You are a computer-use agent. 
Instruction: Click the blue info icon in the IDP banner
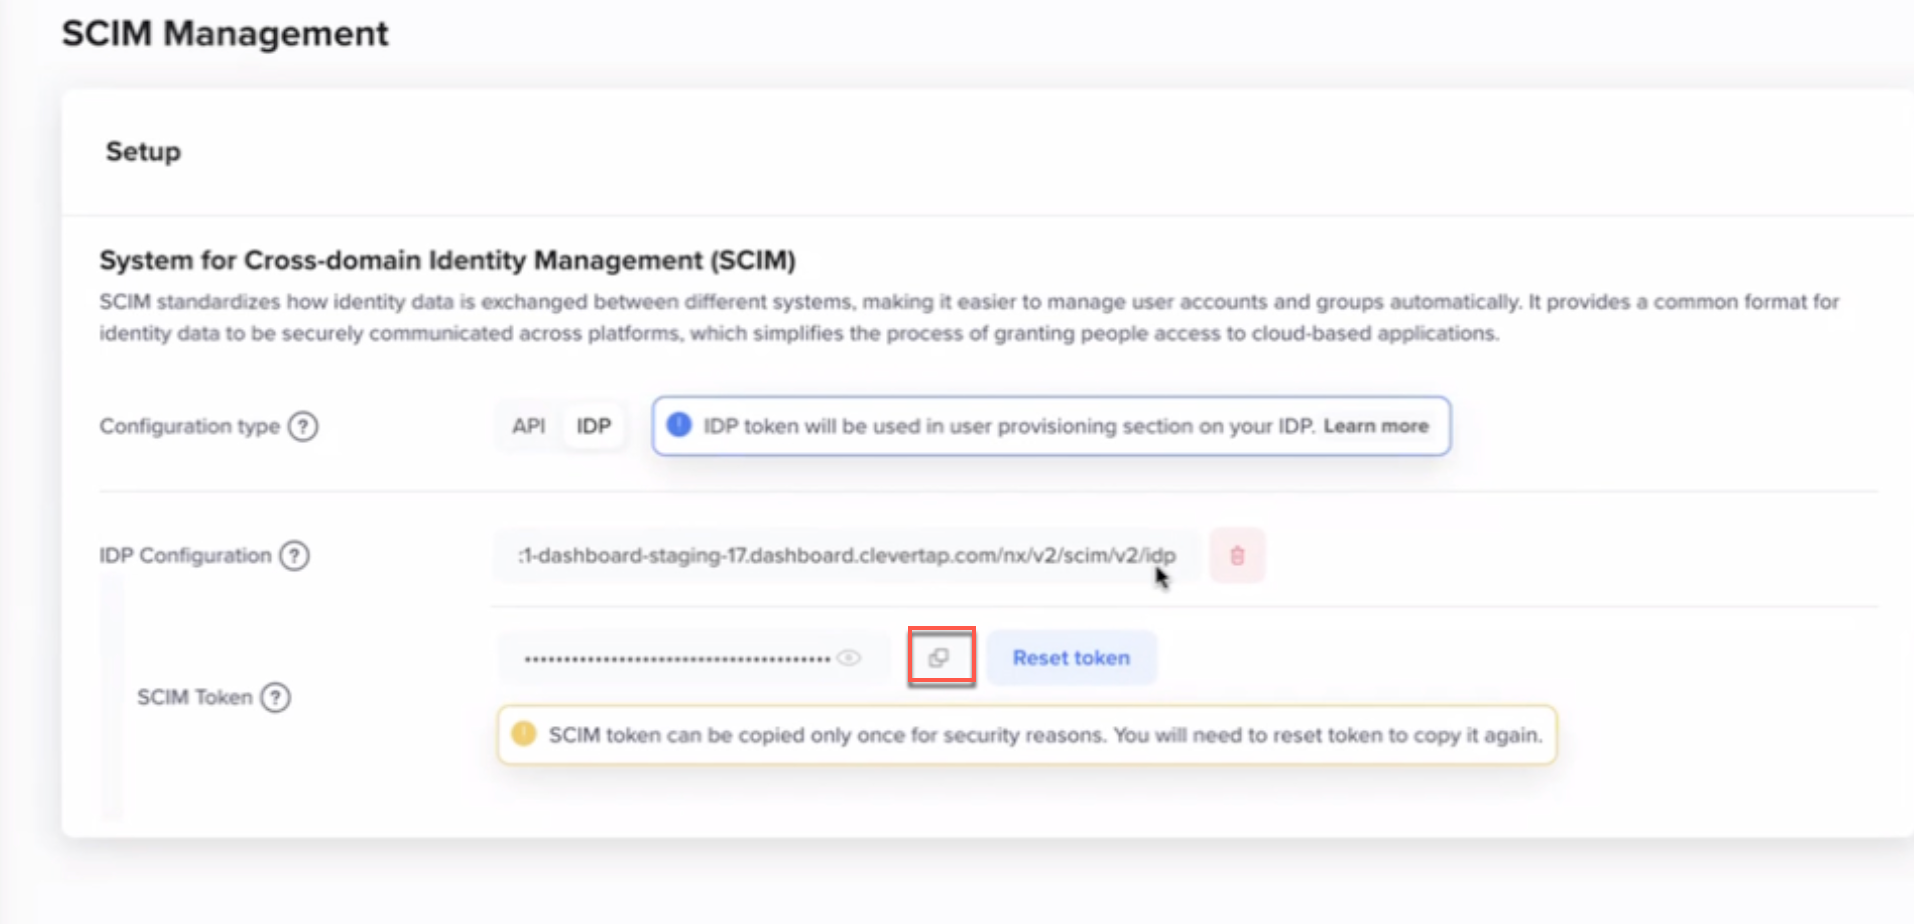tap(678, 425)
